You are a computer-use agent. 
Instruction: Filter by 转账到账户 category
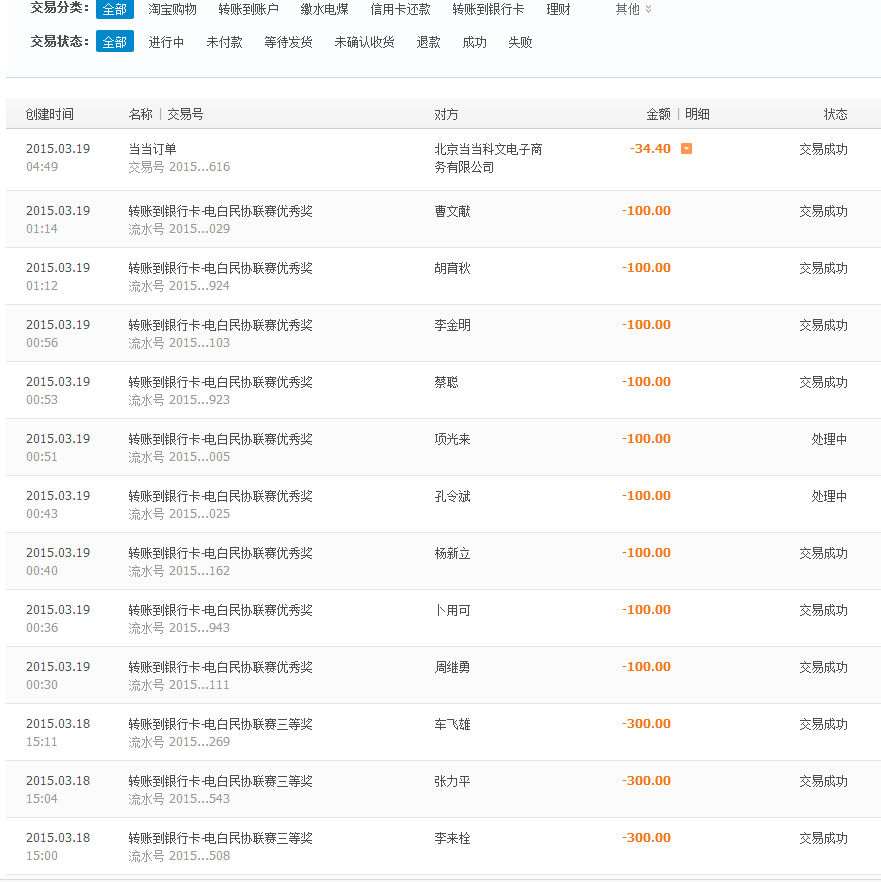click(248, 9)
